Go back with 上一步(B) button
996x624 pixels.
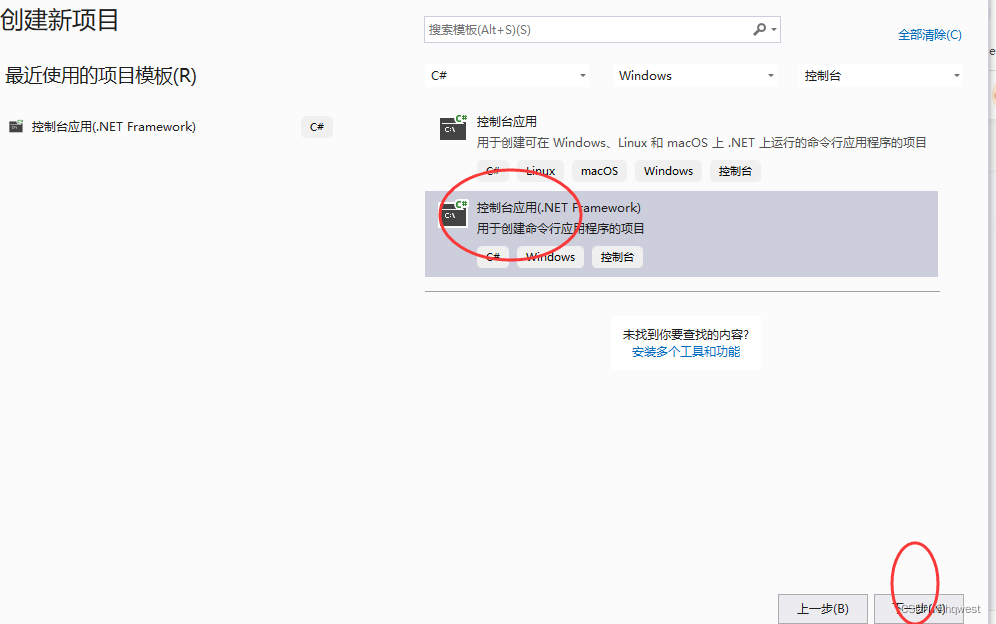[823, 609]
